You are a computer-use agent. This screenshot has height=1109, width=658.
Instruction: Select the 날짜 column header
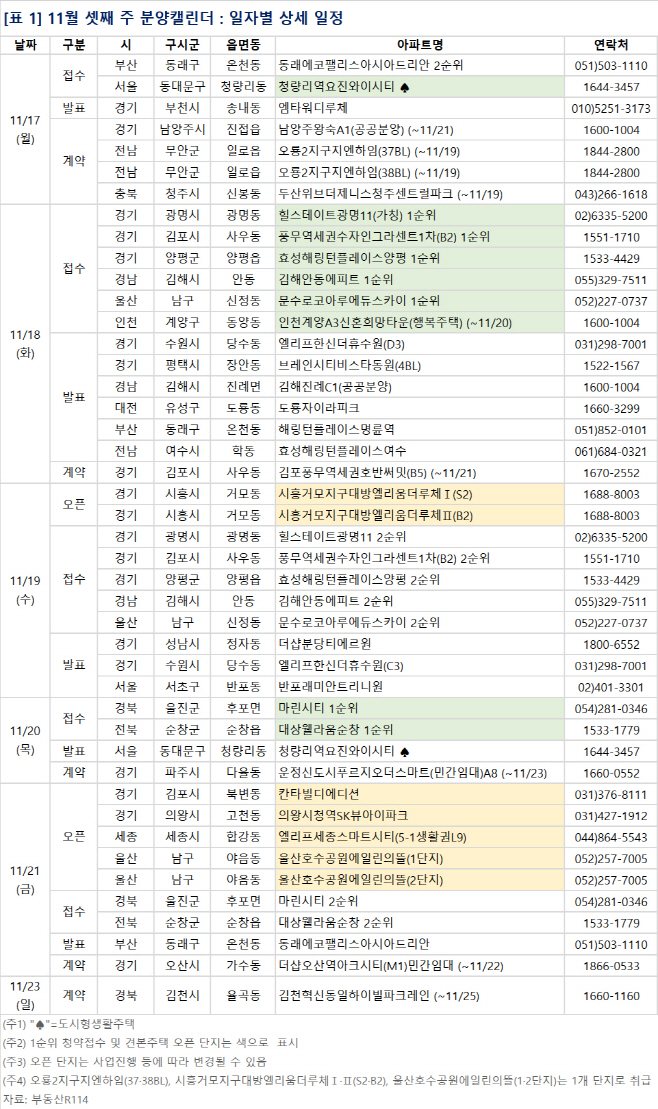click(x=25, y=44)
